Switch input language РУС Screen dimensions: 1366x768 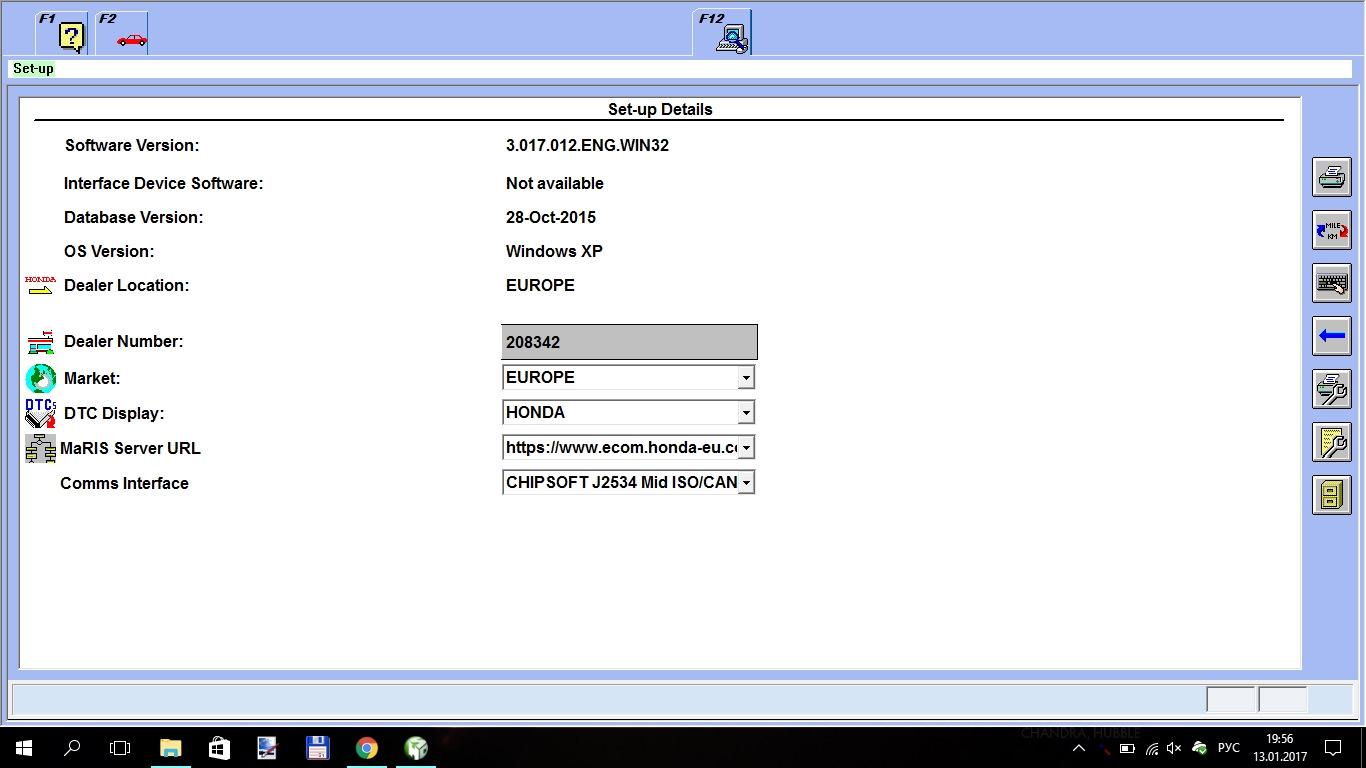pyautogui.click(x=1229, y=748)
